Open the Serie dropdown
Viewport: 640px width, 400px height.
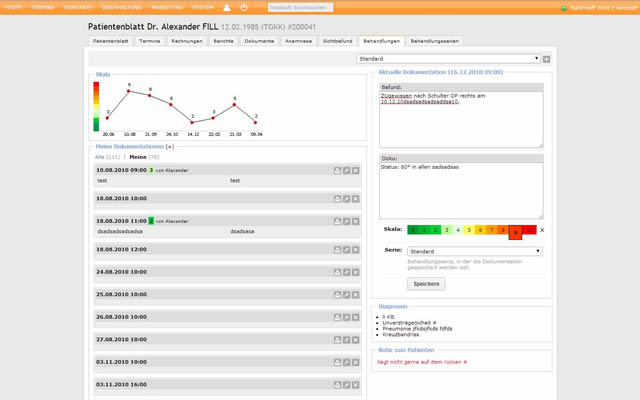click(x=475, y=251)
